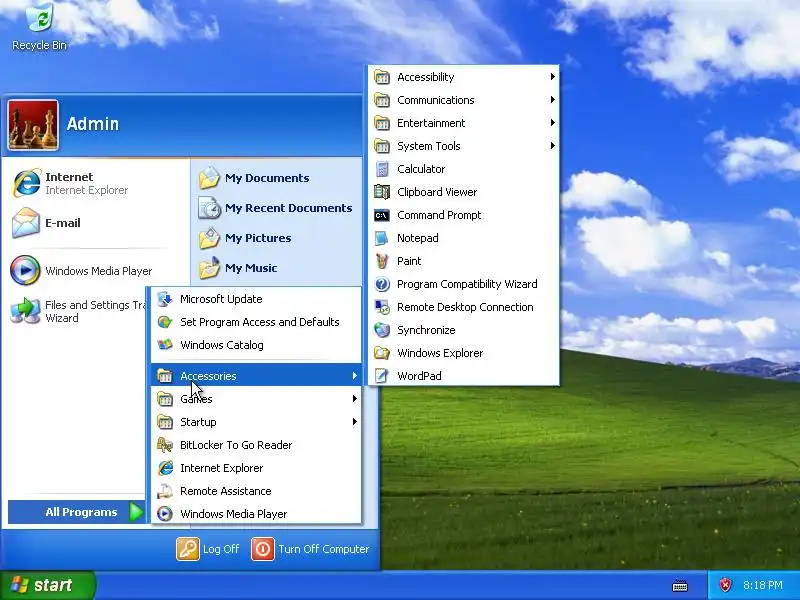Click the Admin chess user picture
Viewport: 800px width, 600px height.
(x=33, y=125)
